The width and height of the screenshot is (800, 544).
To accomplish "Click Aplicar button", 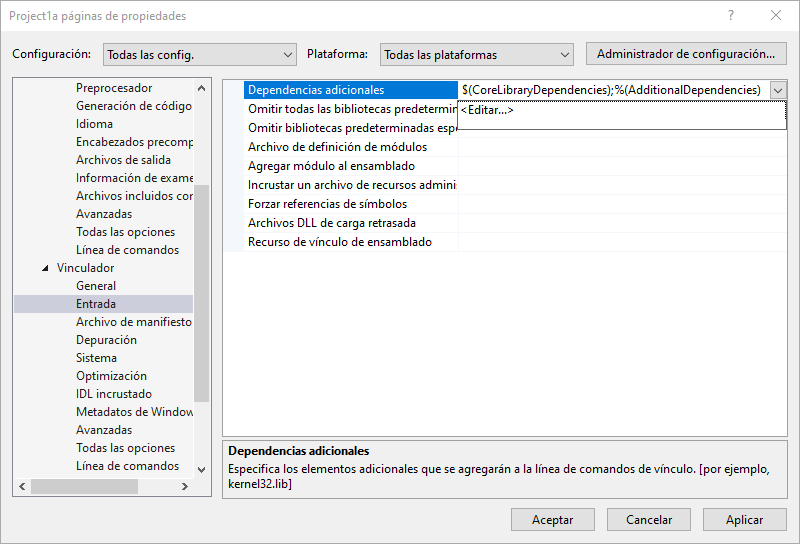I will pos(744,520).
